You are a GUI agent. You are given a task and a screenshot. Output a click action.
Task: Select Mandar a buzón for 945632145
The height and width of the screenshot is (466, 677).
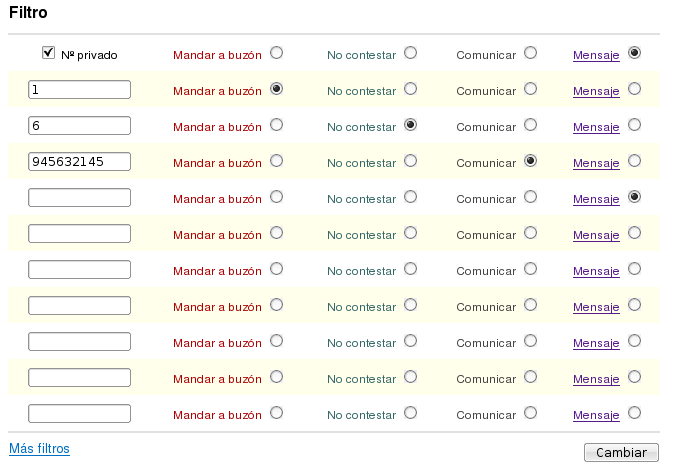pos(276,160)
